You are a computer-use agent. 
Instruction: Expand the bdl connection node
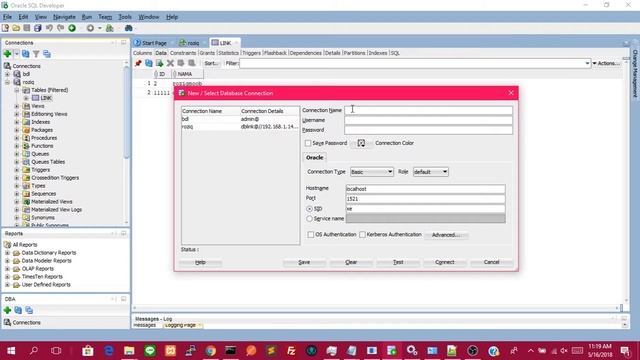[x=7, y=74]
